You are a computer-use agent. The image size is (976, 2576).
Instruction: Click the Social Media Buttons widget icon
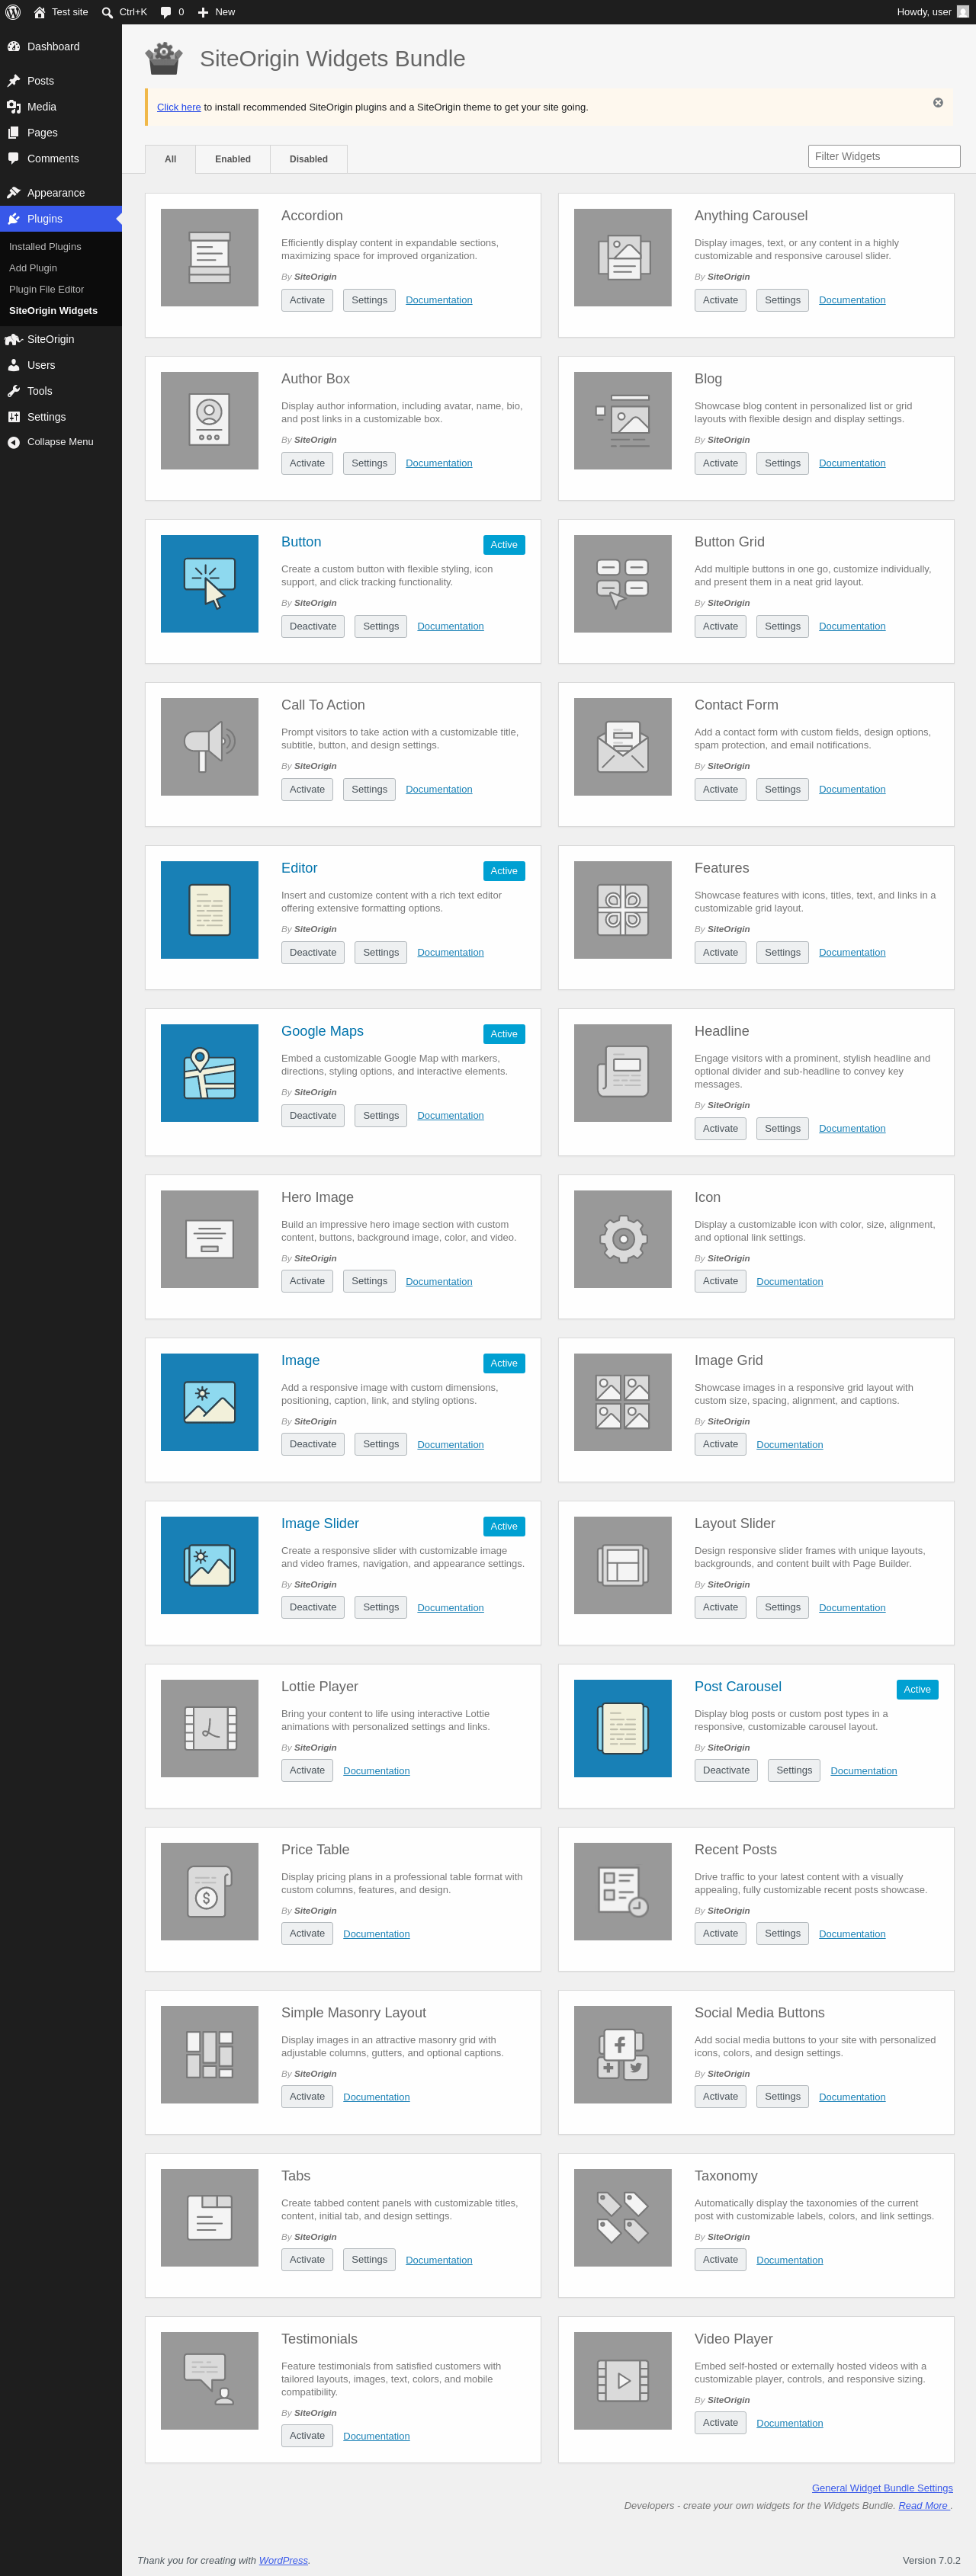622,2053
